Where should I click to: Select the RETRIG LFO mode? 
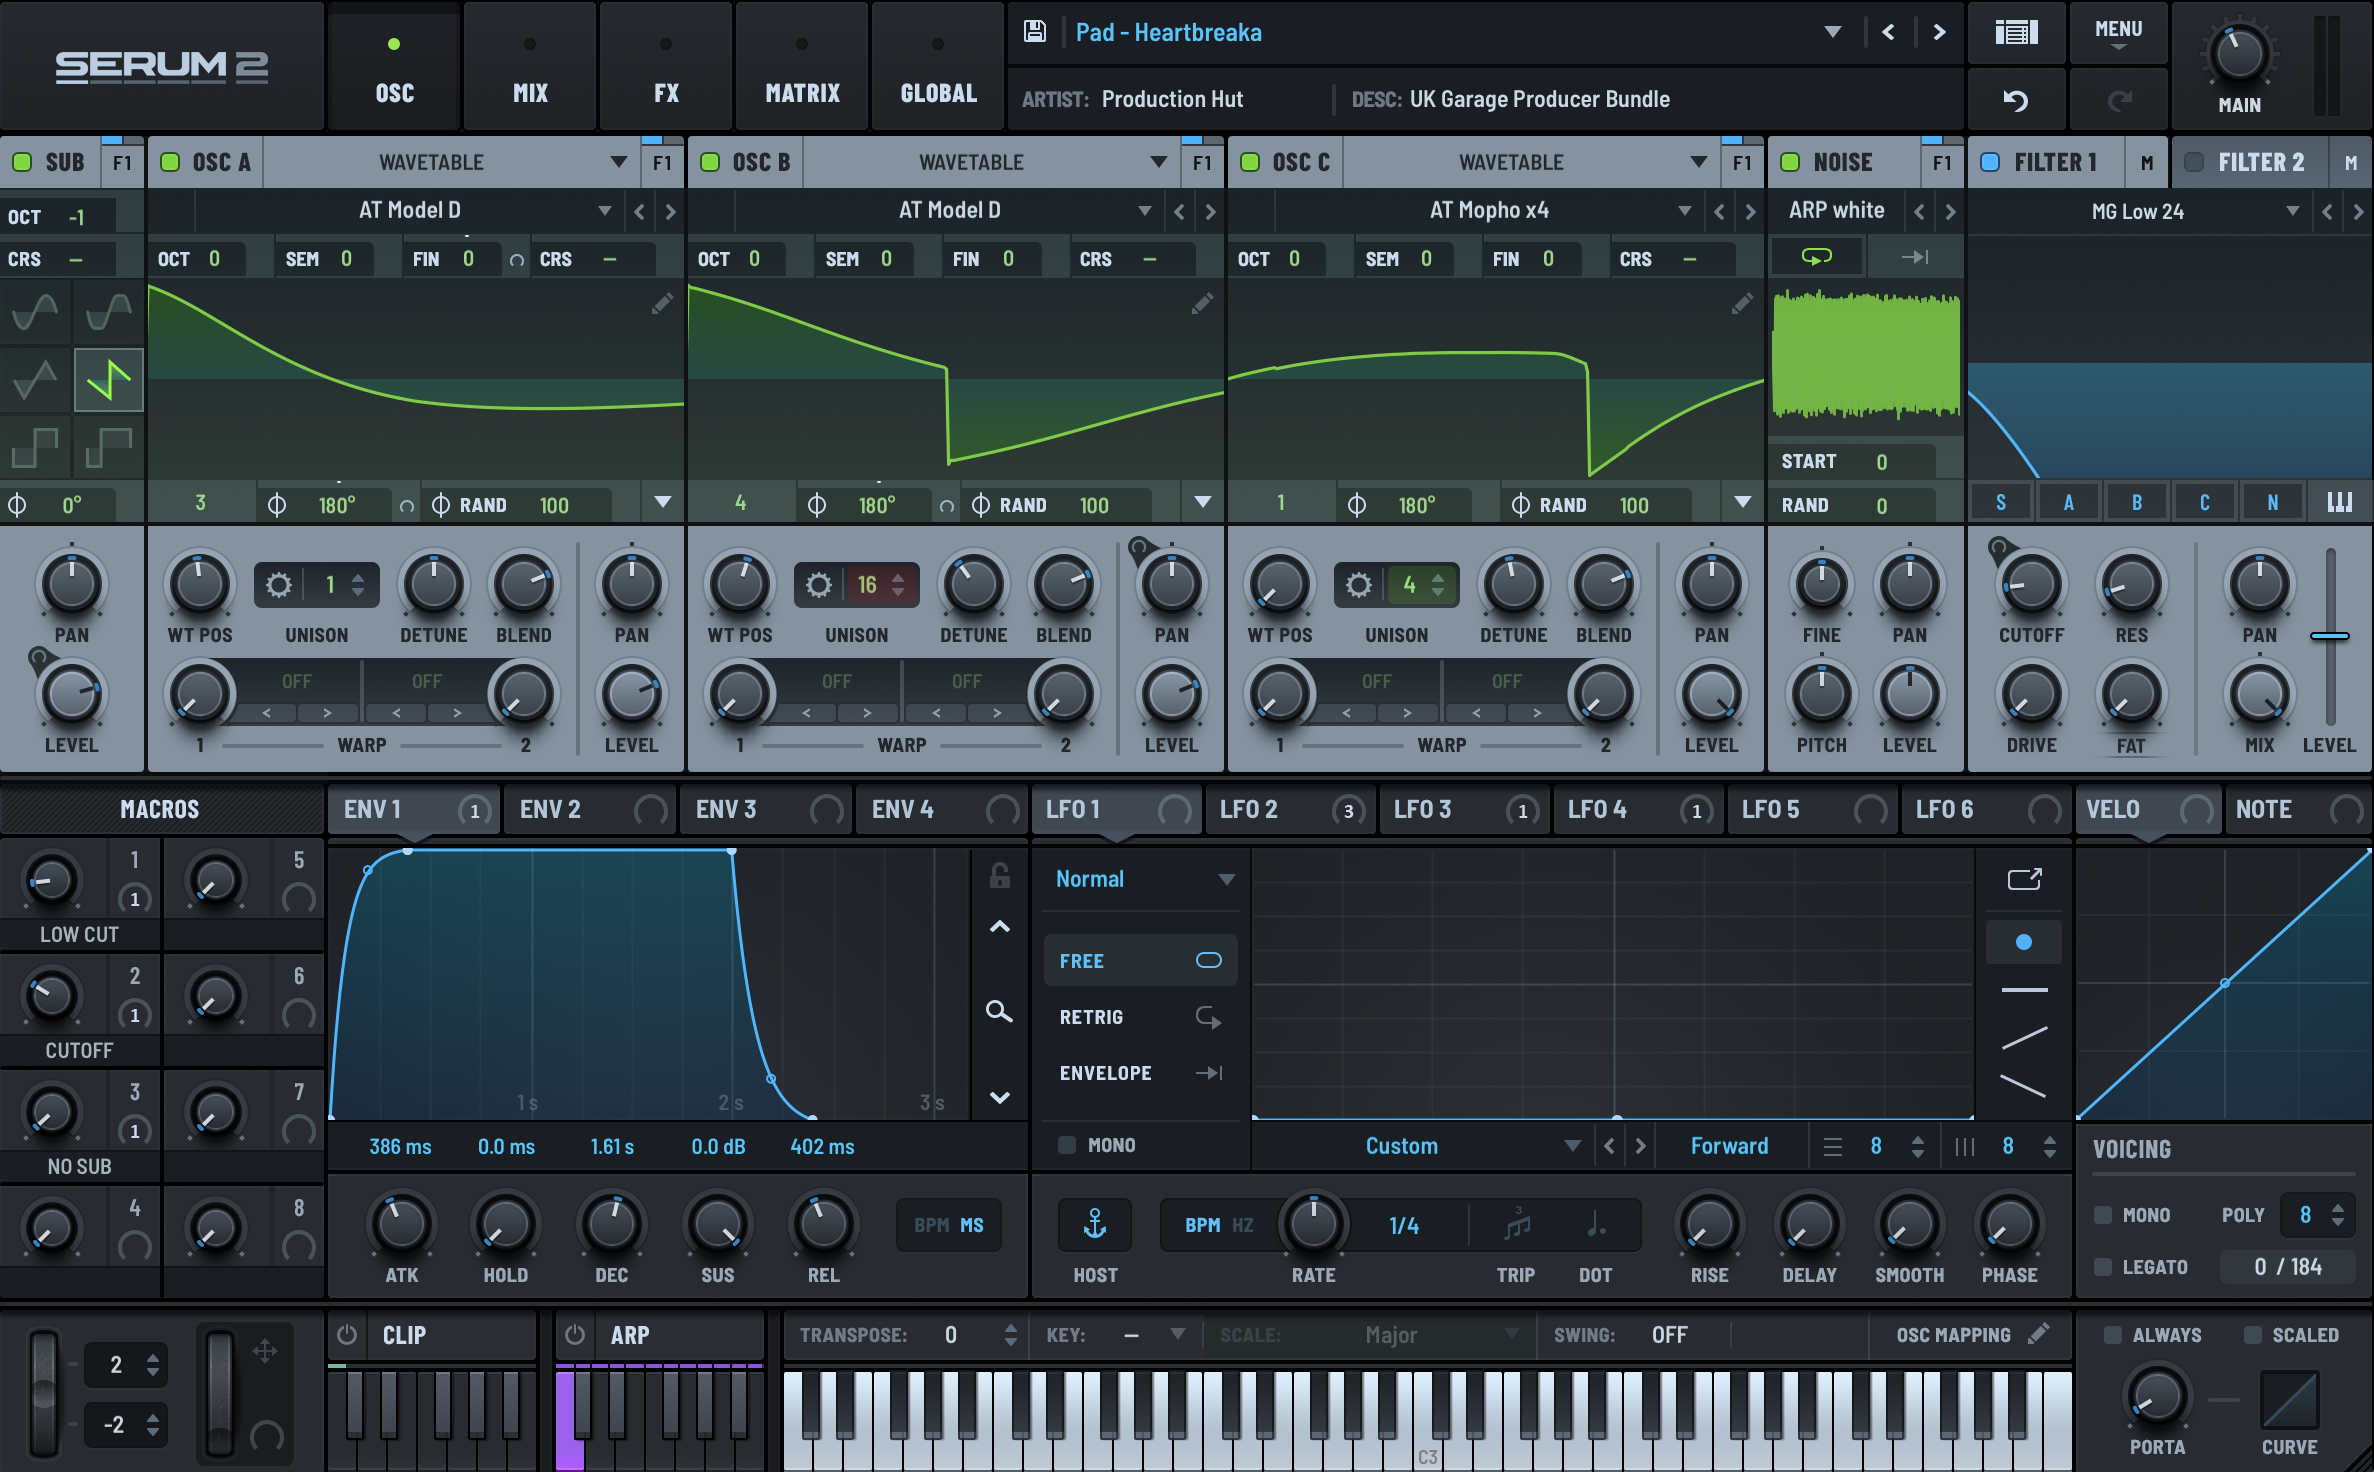coord(1141,1017)
